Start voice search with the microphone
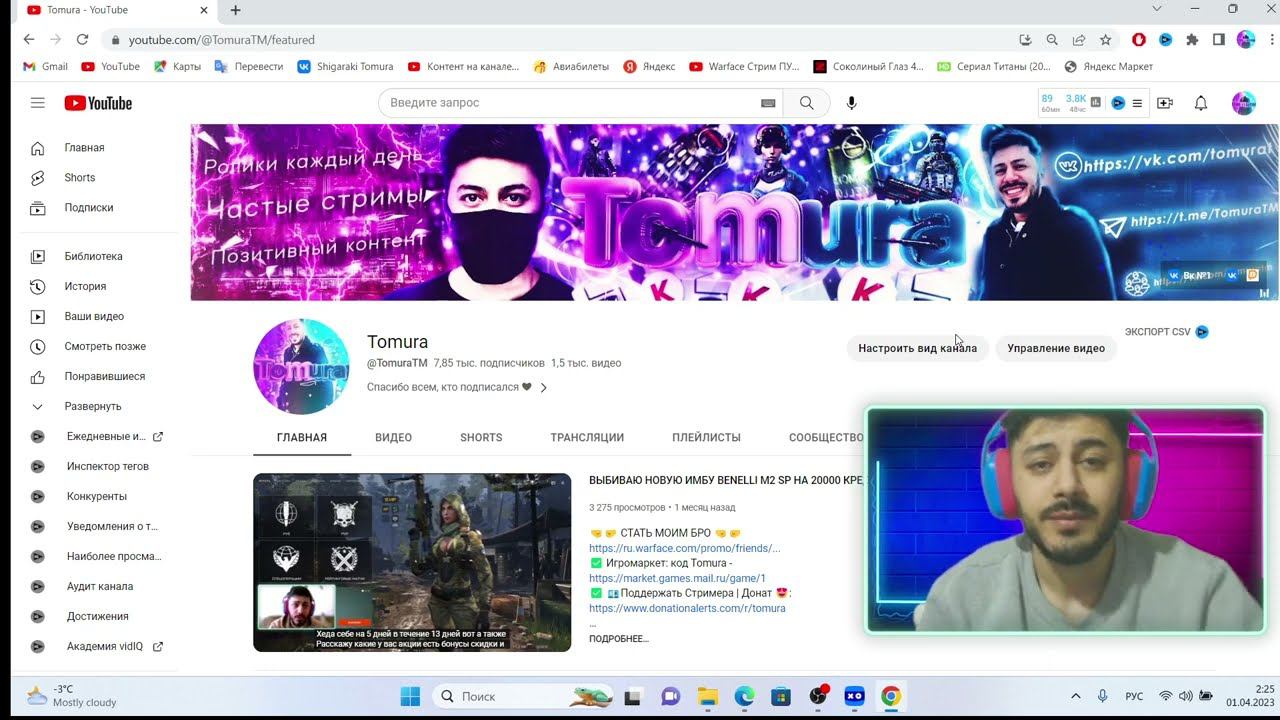This screenshot has height=720, width=1280. (x=851, y=103)
